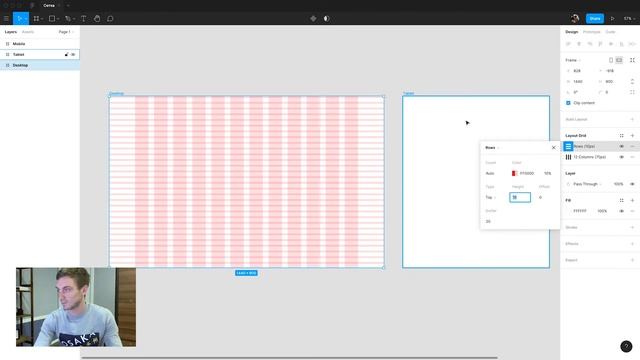The width and height of the screenshot is (640, 360).
Task: Add an export setting with plus icon
Action: [x=632, y=260]
